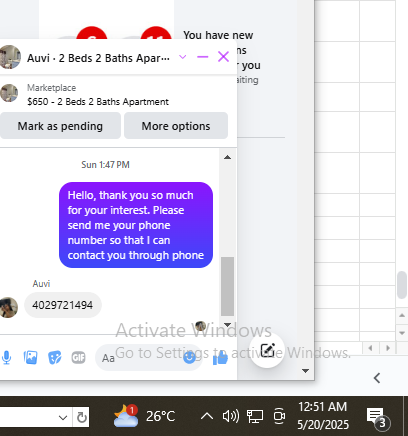The image size is (408, 436).
Task: Open the clock showing 12:51 AM
Action: tap(323, 416)
